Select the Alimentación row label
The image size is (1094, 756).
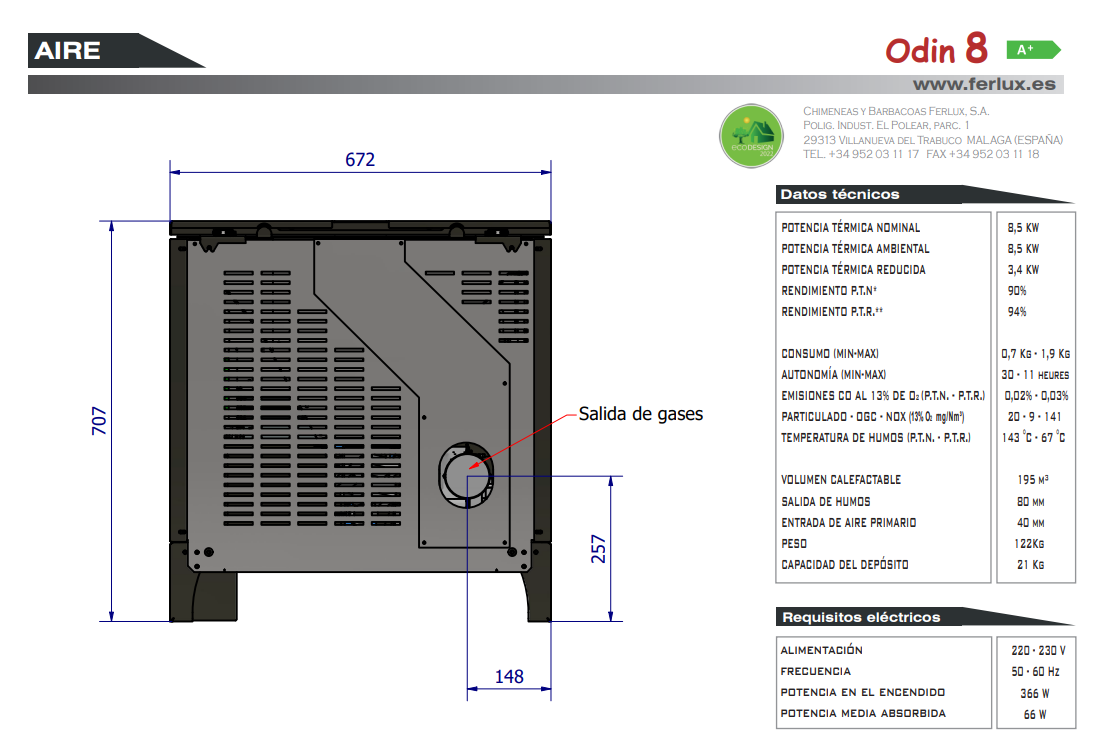[821, 650]
